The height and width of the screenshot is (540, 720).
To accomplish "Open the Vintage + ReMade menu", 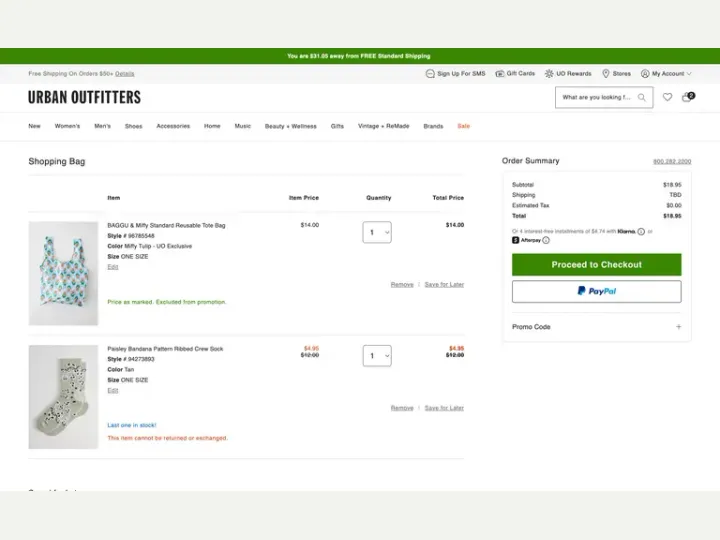I will click(383, 126).
